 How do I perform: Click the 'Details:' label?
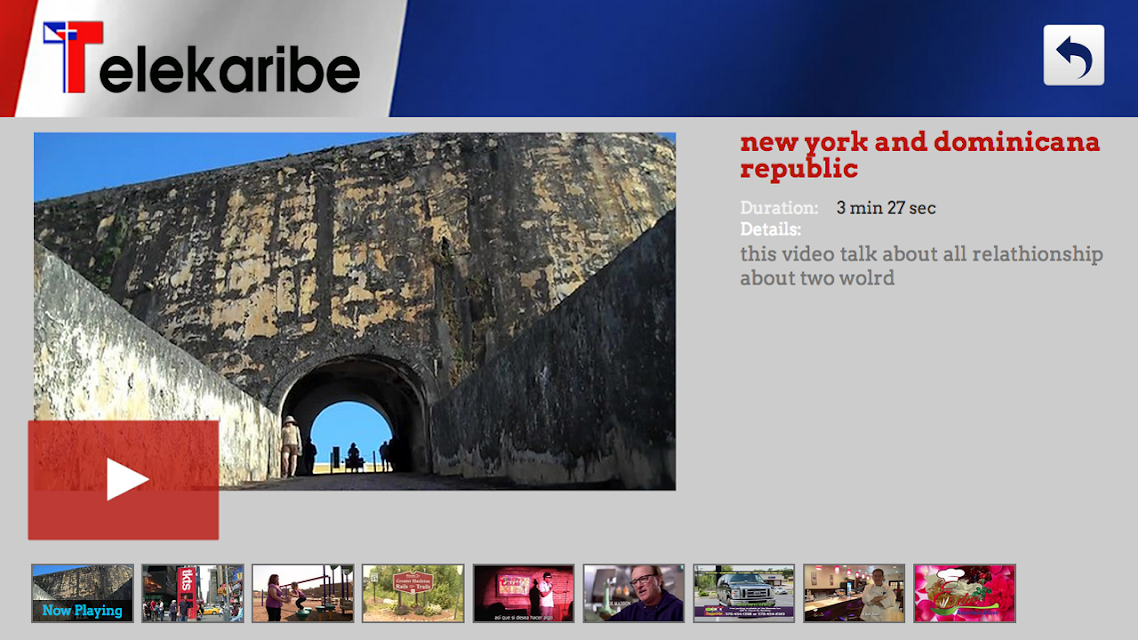(770, 229)
